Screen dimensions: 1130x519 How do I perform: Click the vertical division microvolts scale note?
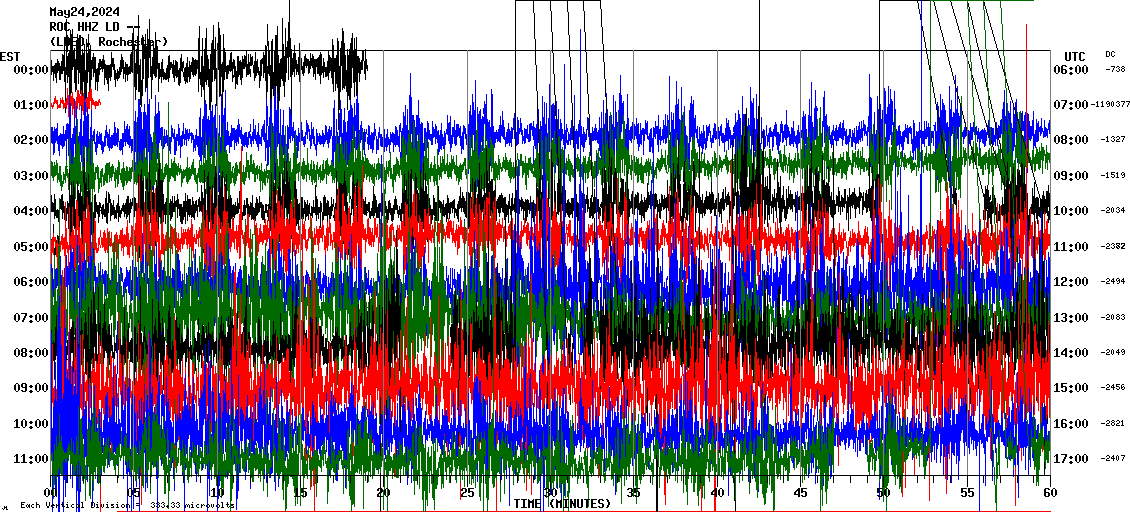127,505
